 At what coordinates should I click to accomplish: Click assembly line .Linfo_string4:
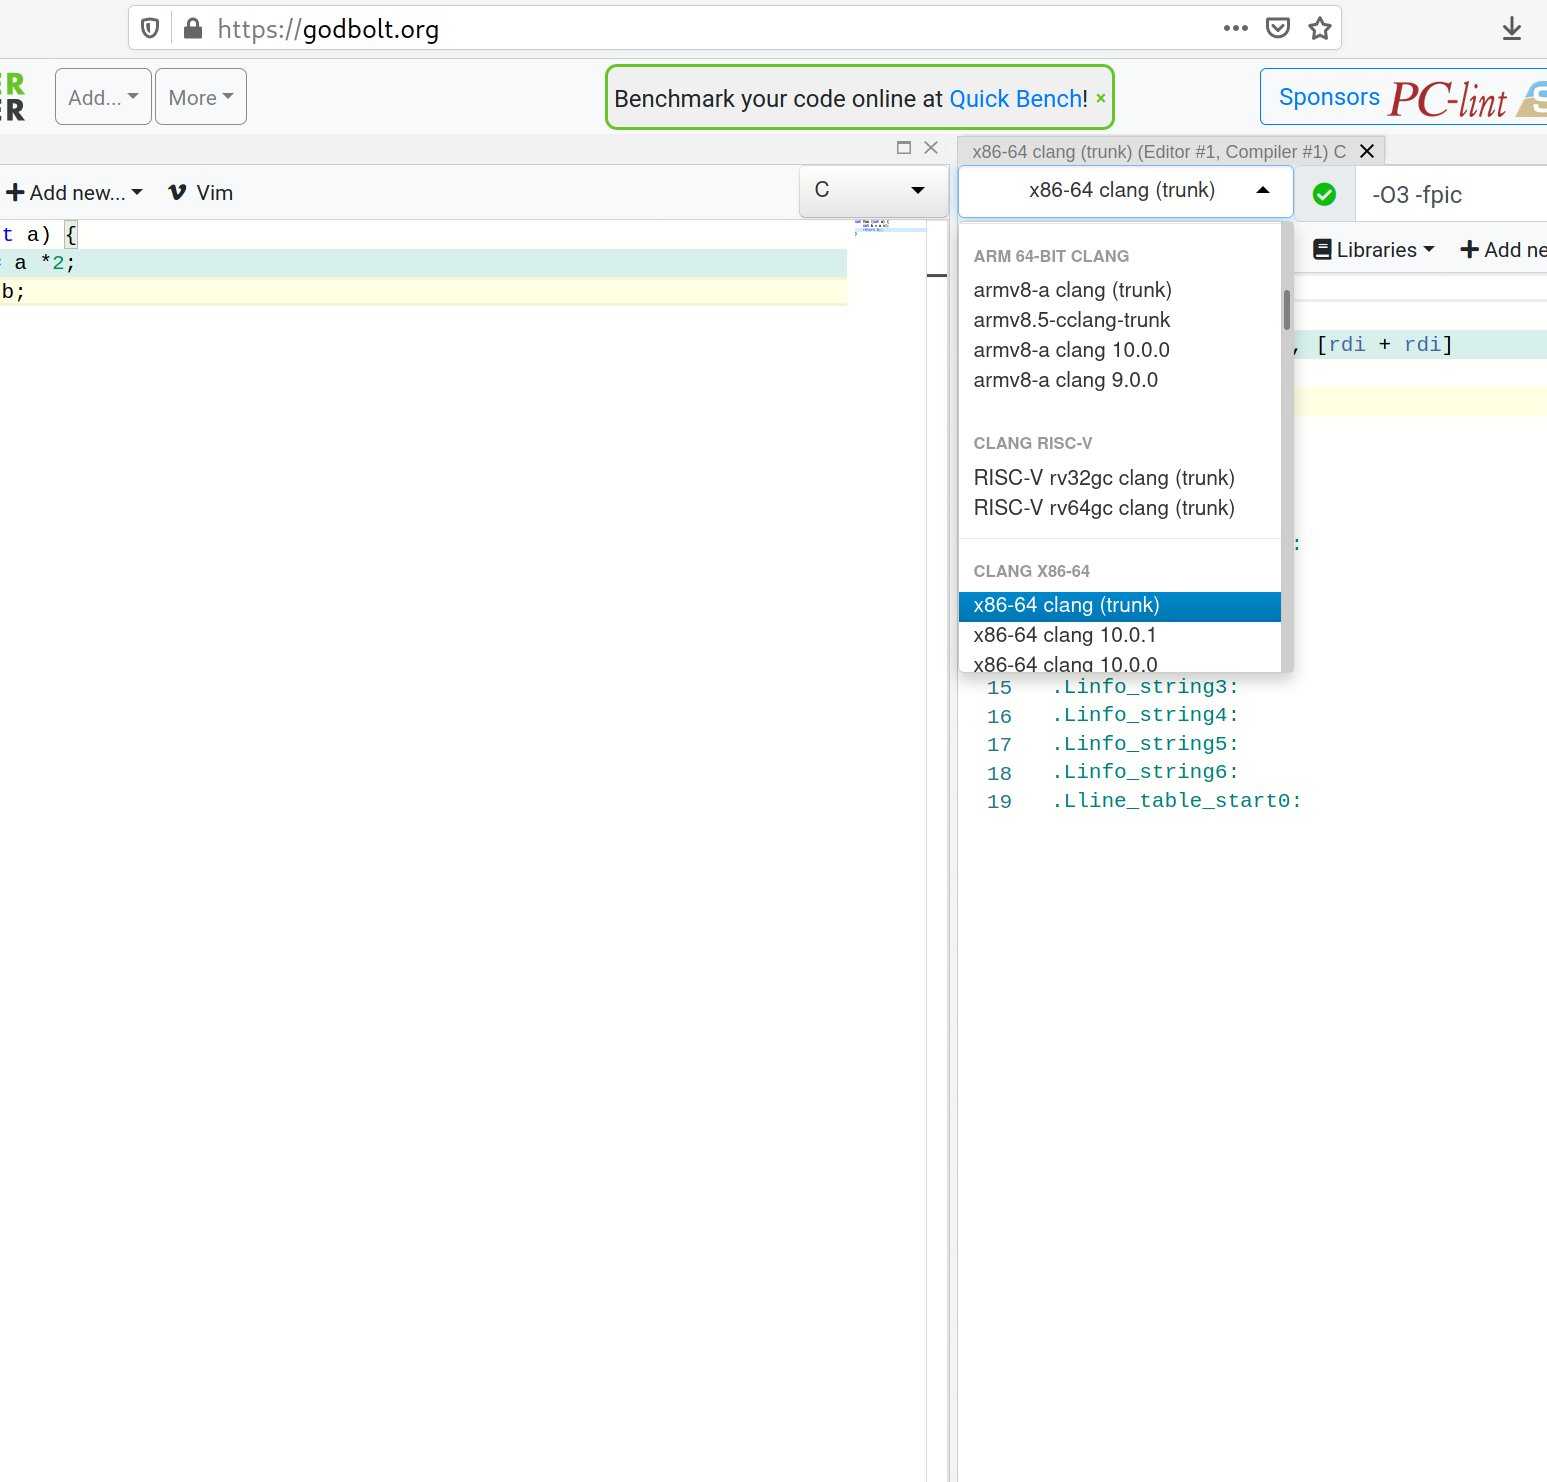(1145, 715)
